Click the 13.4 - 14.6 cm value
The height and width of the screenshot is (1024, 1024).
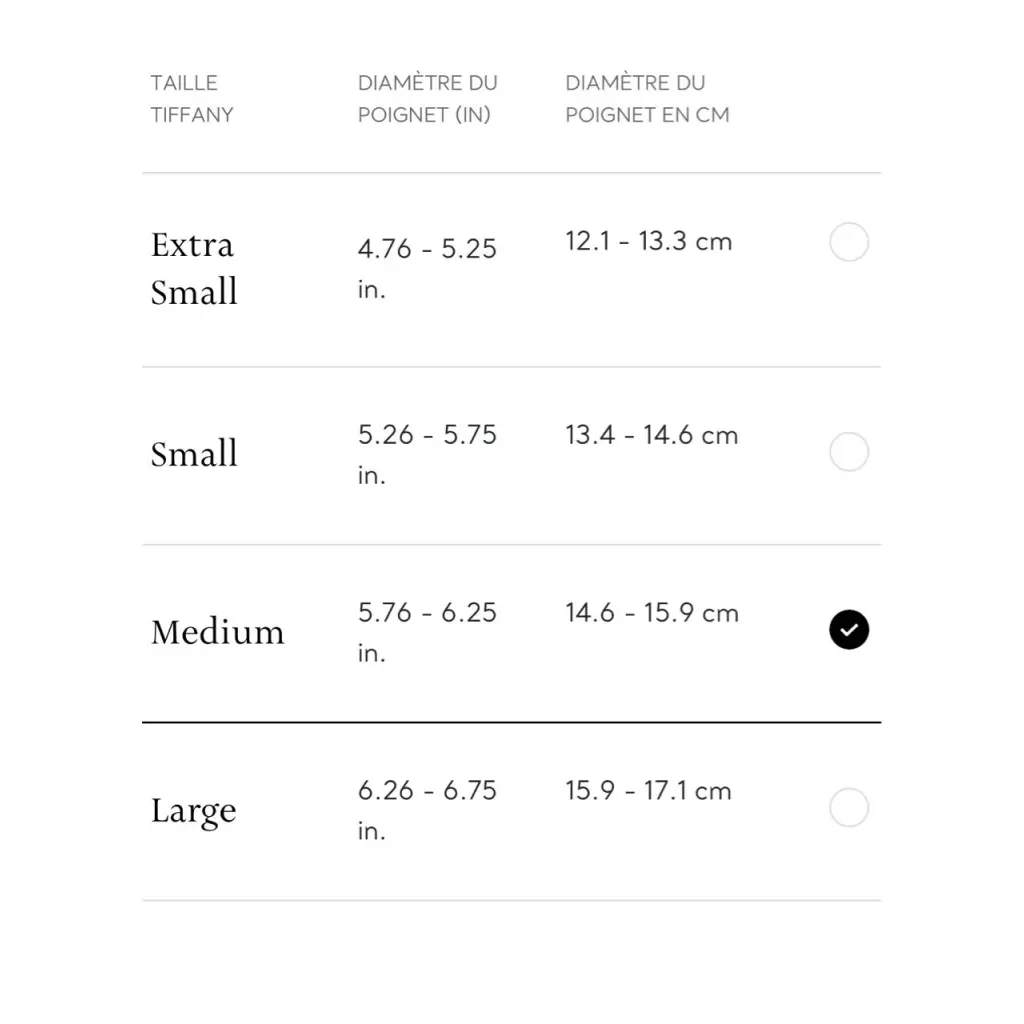coord(651,435)
